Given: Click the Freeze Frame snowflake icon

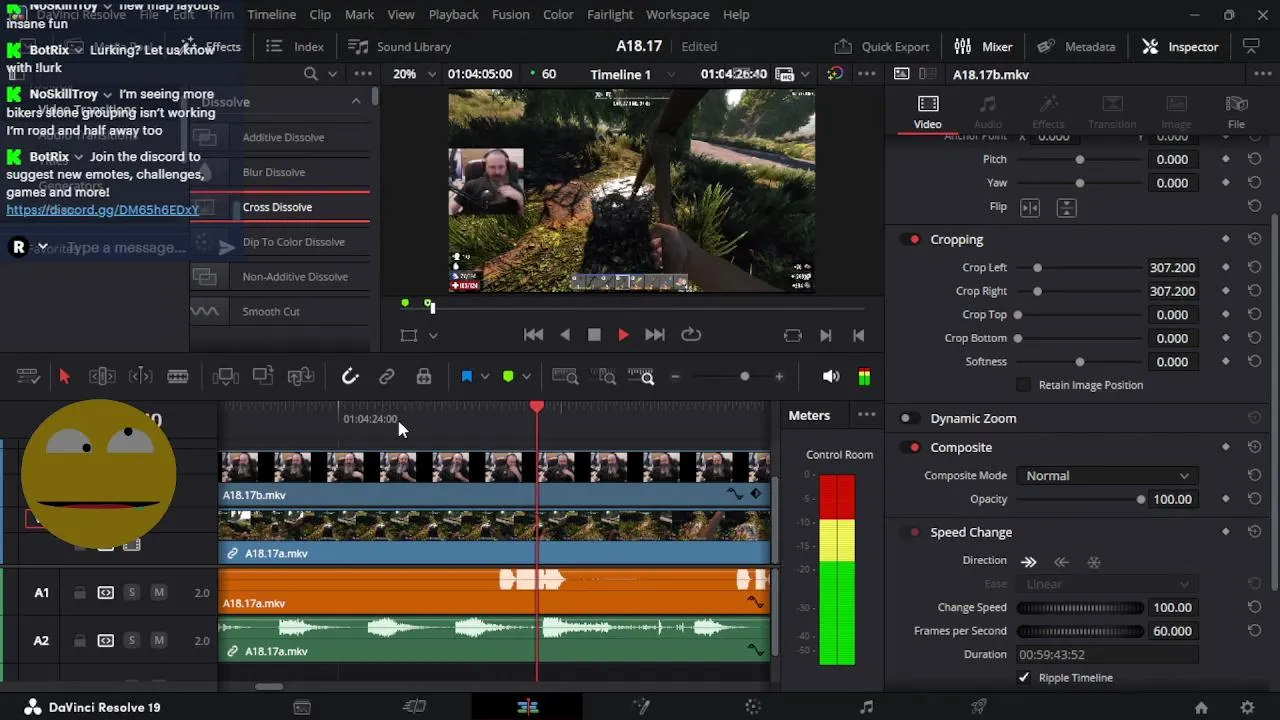Looking at the screenshot, I should point(1094,562).
